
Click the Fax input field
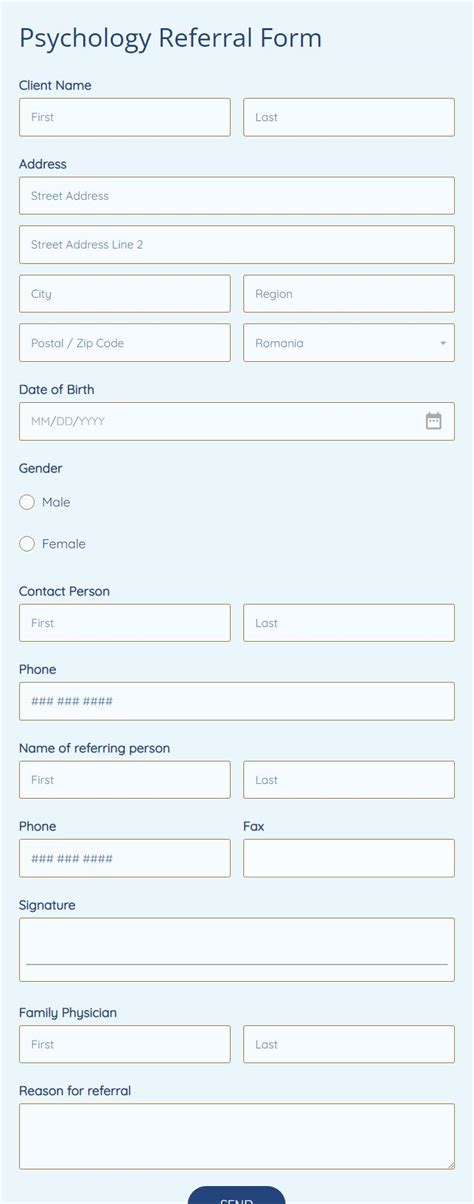349,858
